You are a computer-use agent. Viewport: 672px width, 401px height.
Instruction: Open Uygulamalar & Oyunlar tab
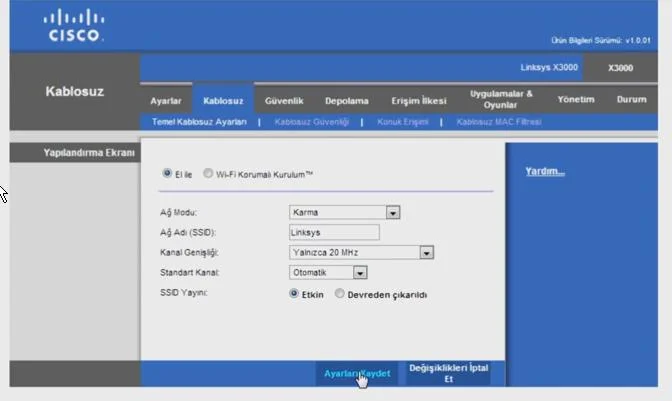tap(501, 99)
